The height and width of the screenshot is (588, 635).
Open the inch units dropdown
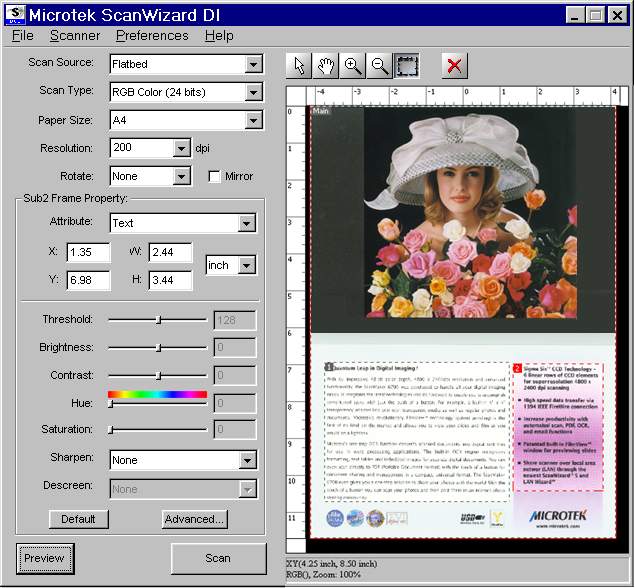246,265
